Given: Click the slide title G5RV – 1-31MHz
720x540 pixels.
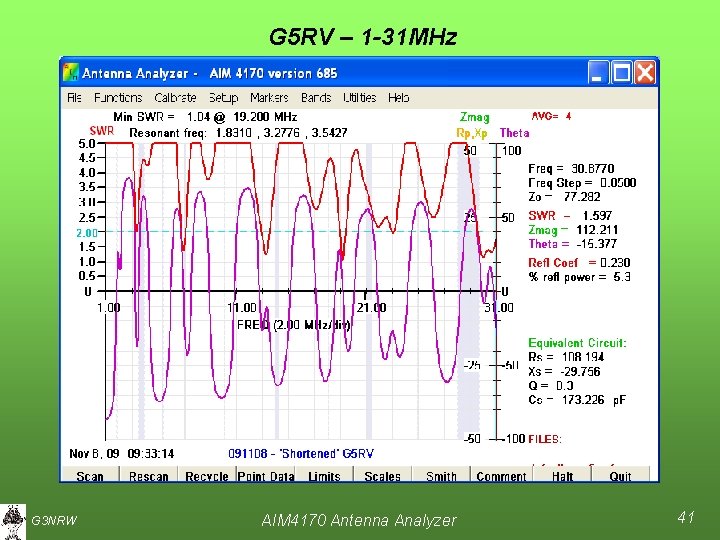Looking at the screenshot, I should (x=363, y=37).
